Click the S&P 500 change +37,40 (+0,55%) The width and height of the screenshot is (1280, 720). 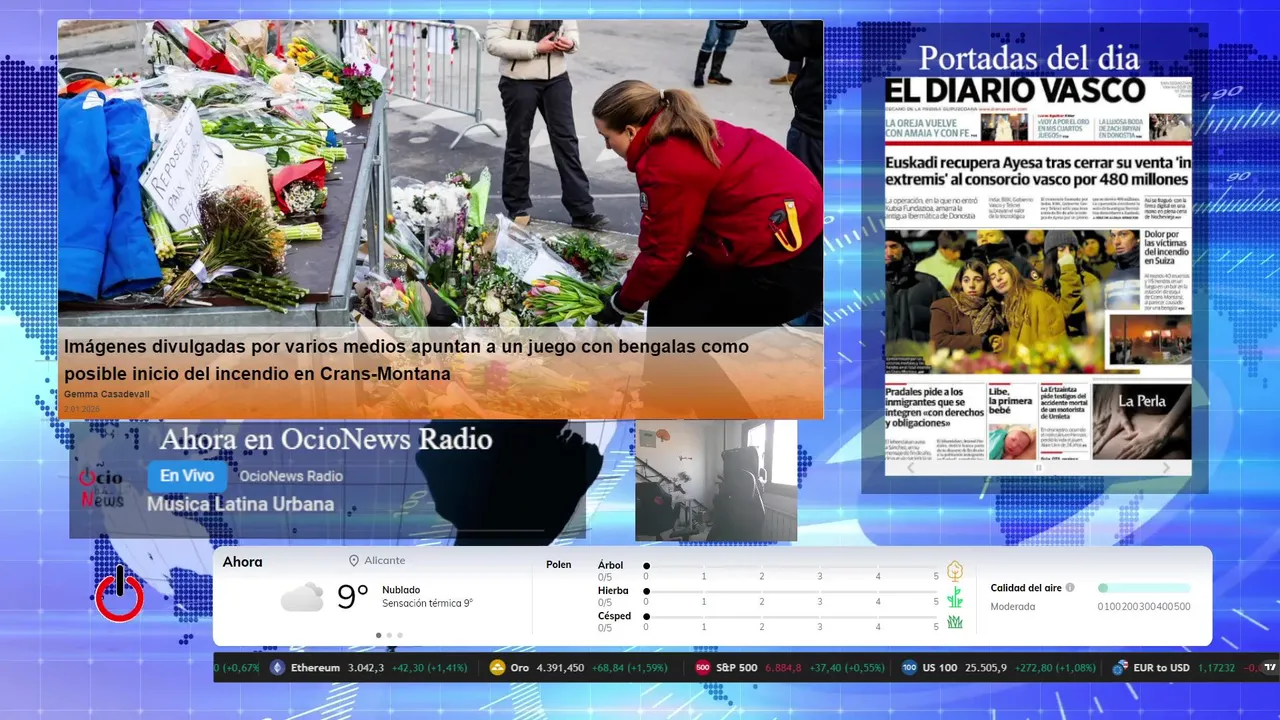click(846, 668)
